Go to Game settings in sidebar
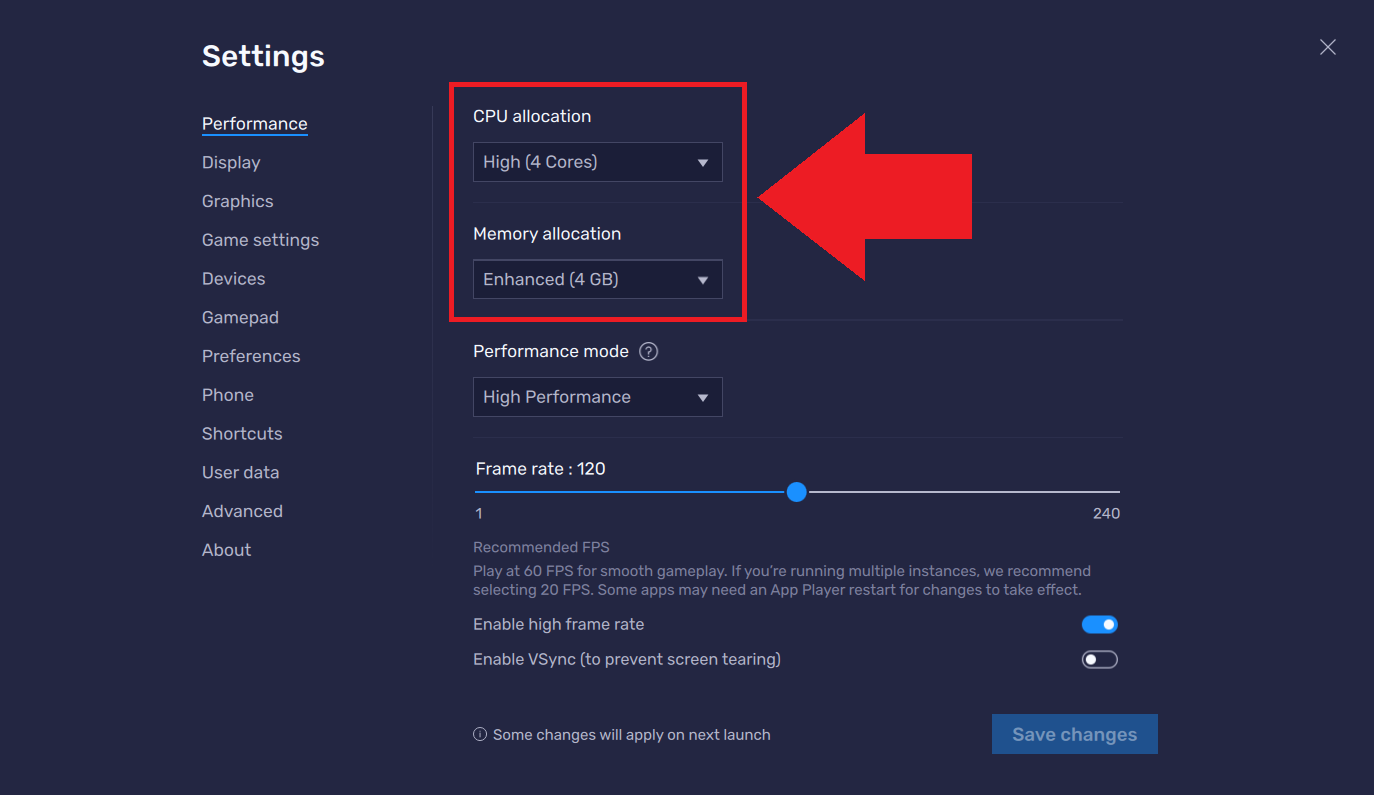Screen dimensions: 1374x795 (x=260, y=240)
